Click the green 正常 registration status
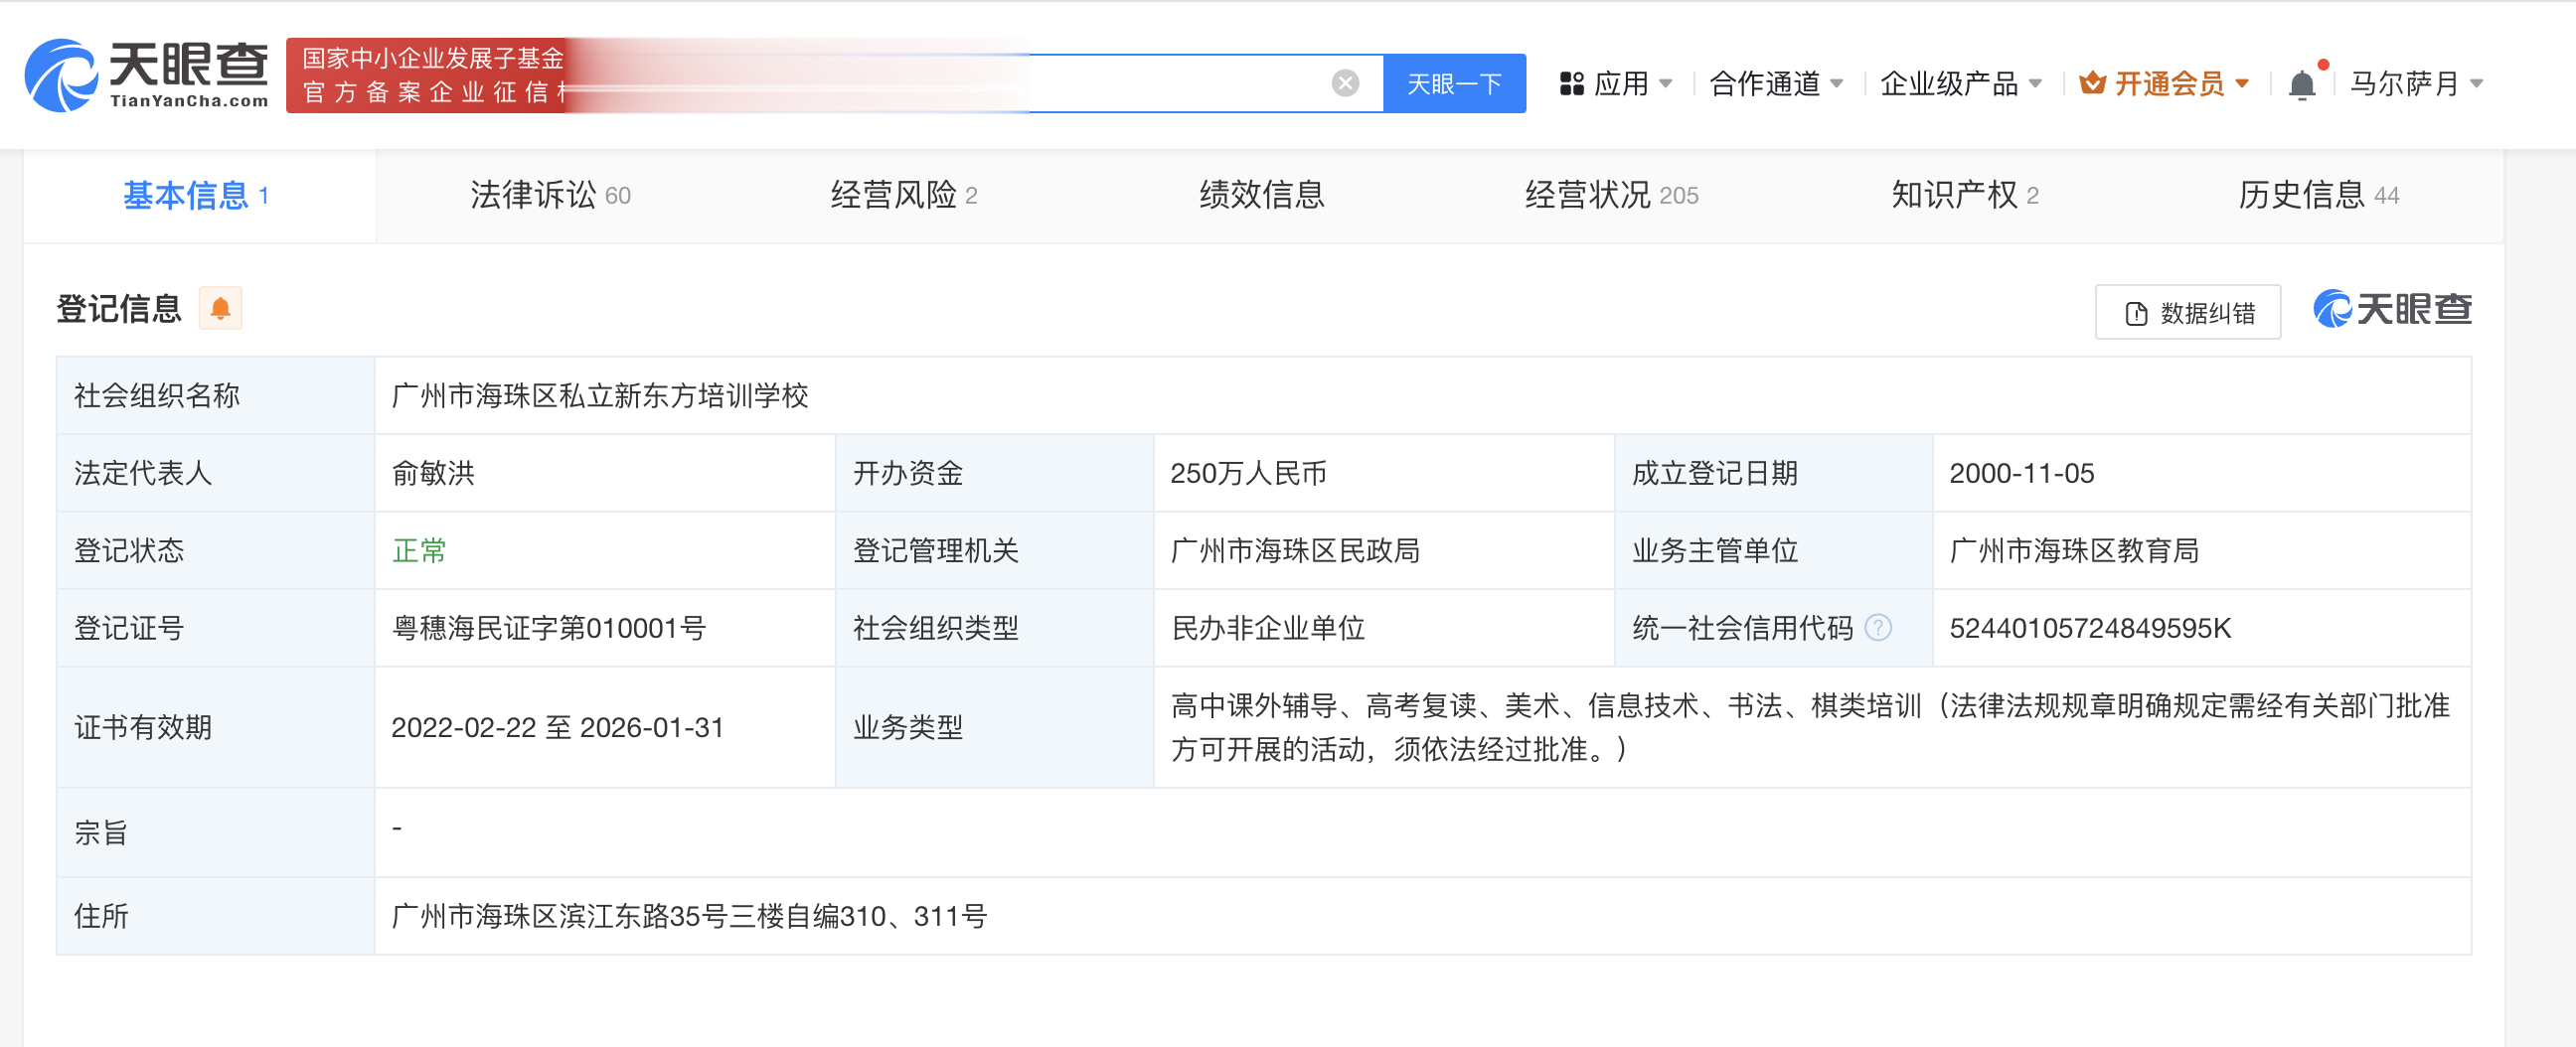This screenshot has height=1047, width=2576. [419, 550]
